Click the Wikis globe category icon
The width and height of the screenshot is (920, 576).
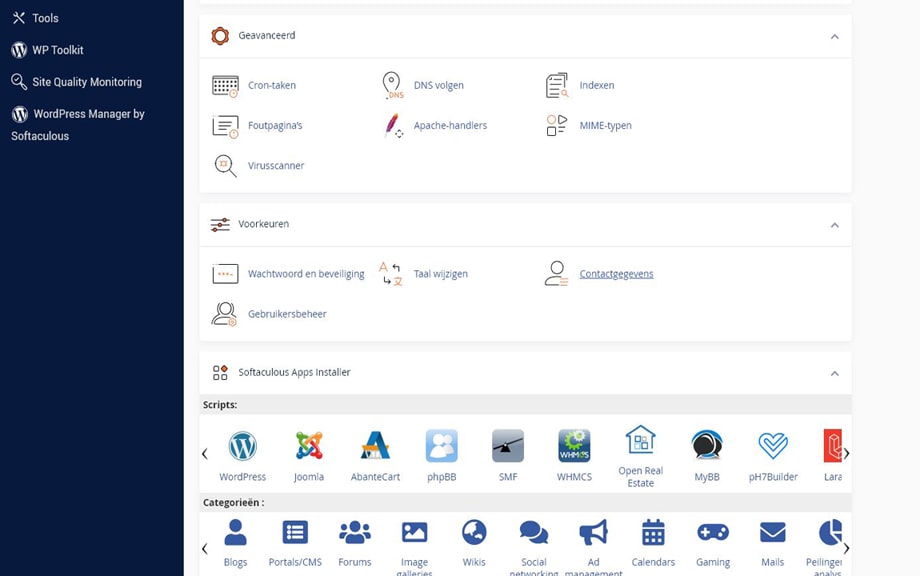pyautogui.click(x=474, y=533)
